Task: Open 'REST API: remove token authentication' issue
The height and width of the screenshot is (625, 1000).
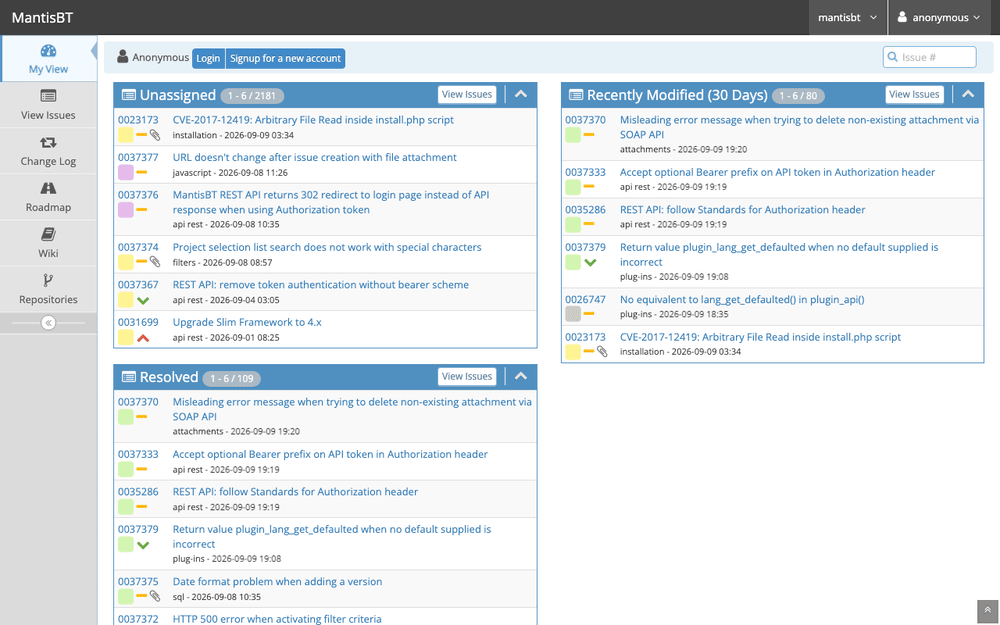Action: pyautogui.click(x=320, y=285)
